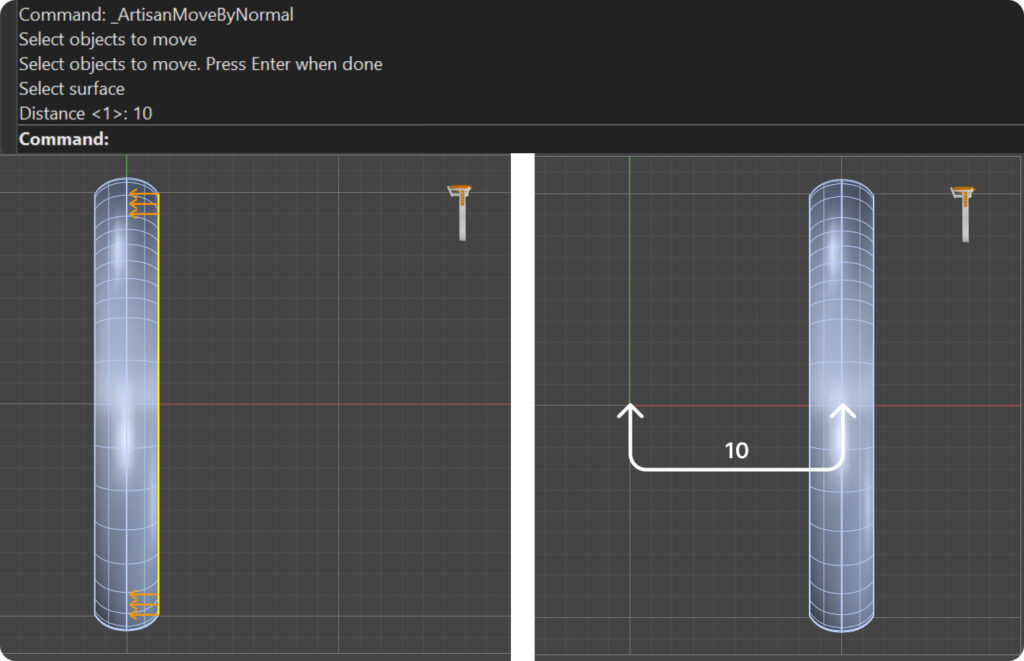Click the orange-topped post object in the left viewport
Image resolution: width=1024 pixels, height=661 pixels.
[461, 210]
